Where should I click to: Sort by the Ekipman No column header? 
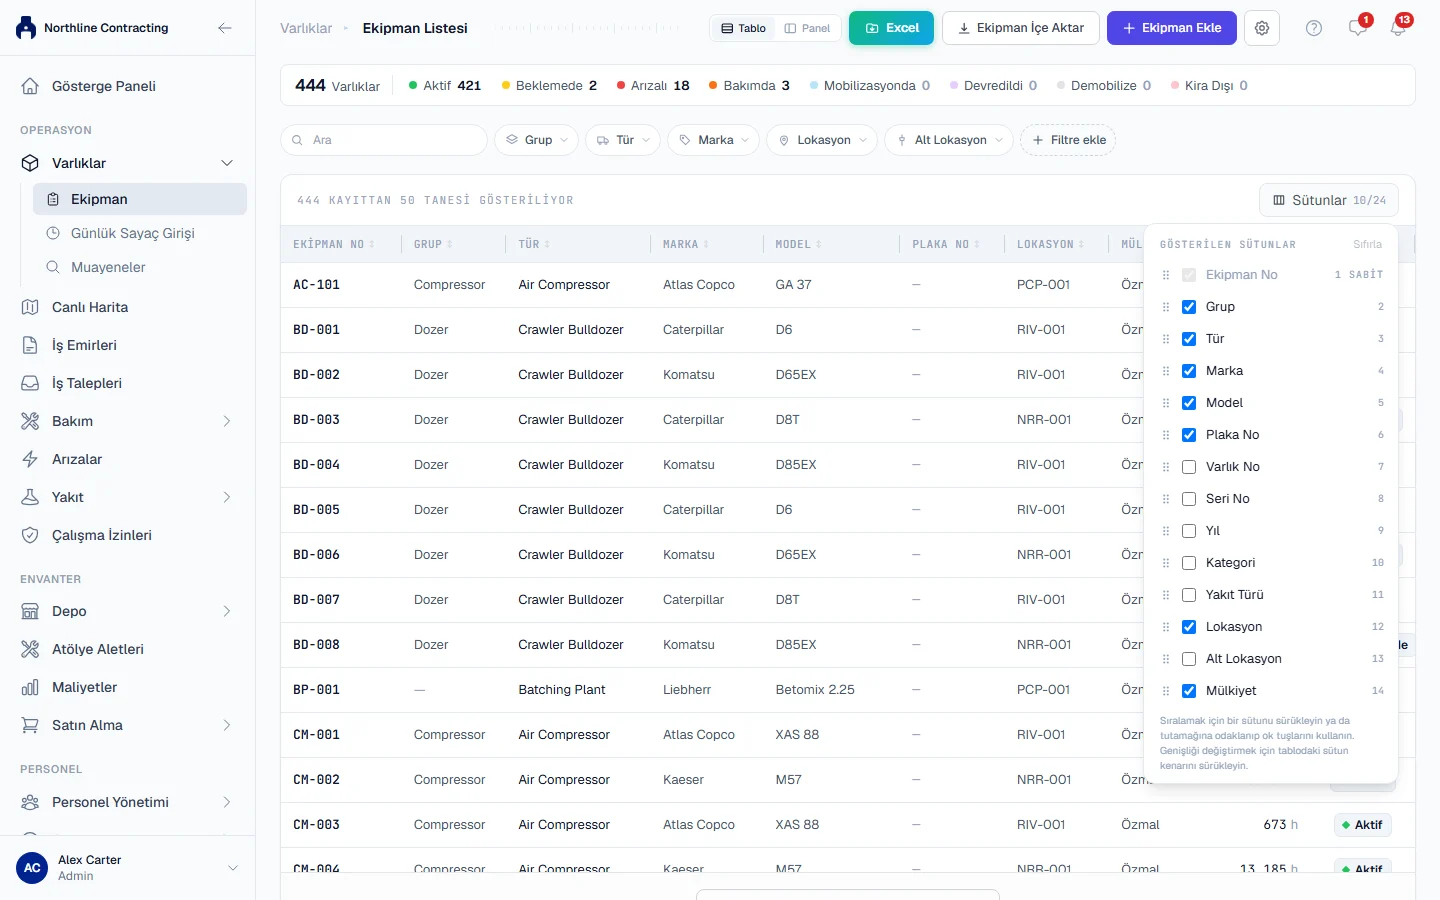(334, 244)
